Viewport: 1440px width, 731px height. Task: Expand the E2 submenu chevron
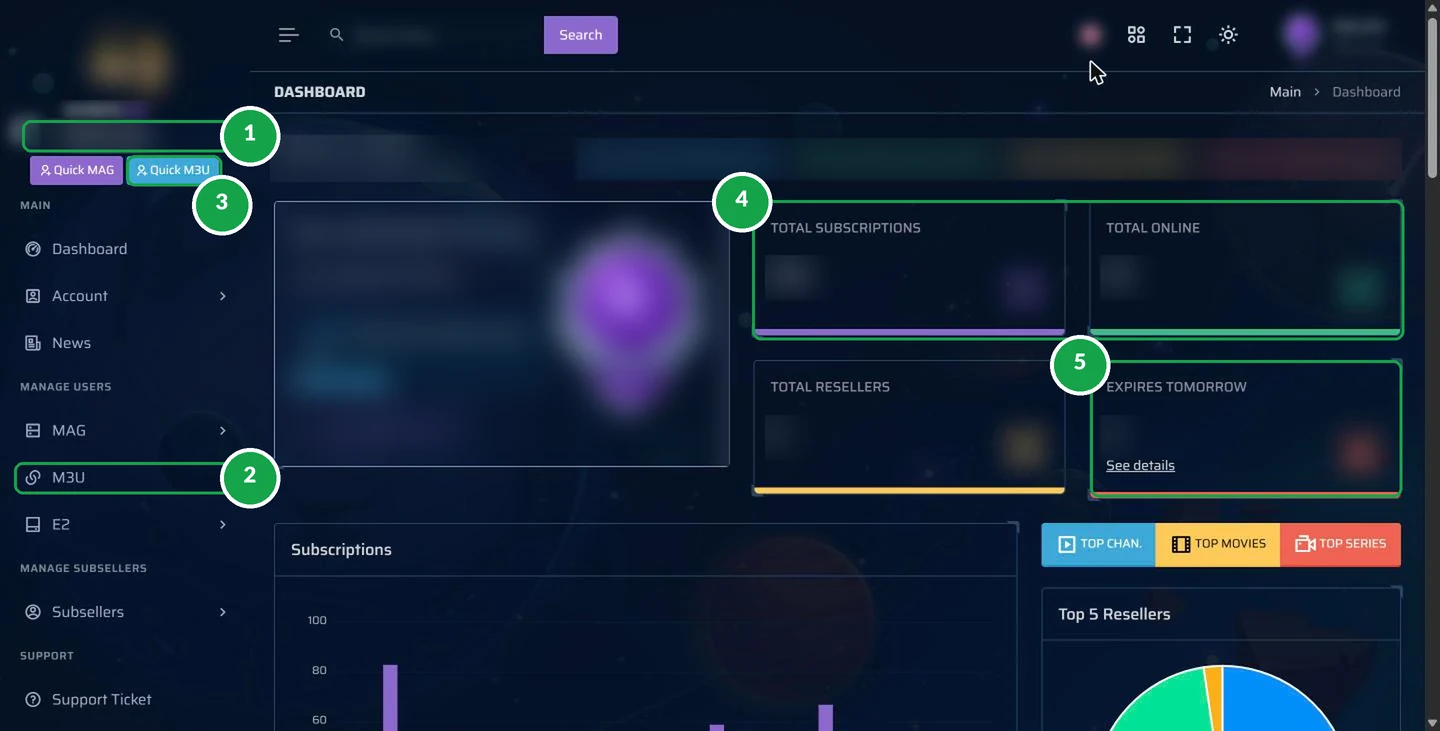point(223,525)
